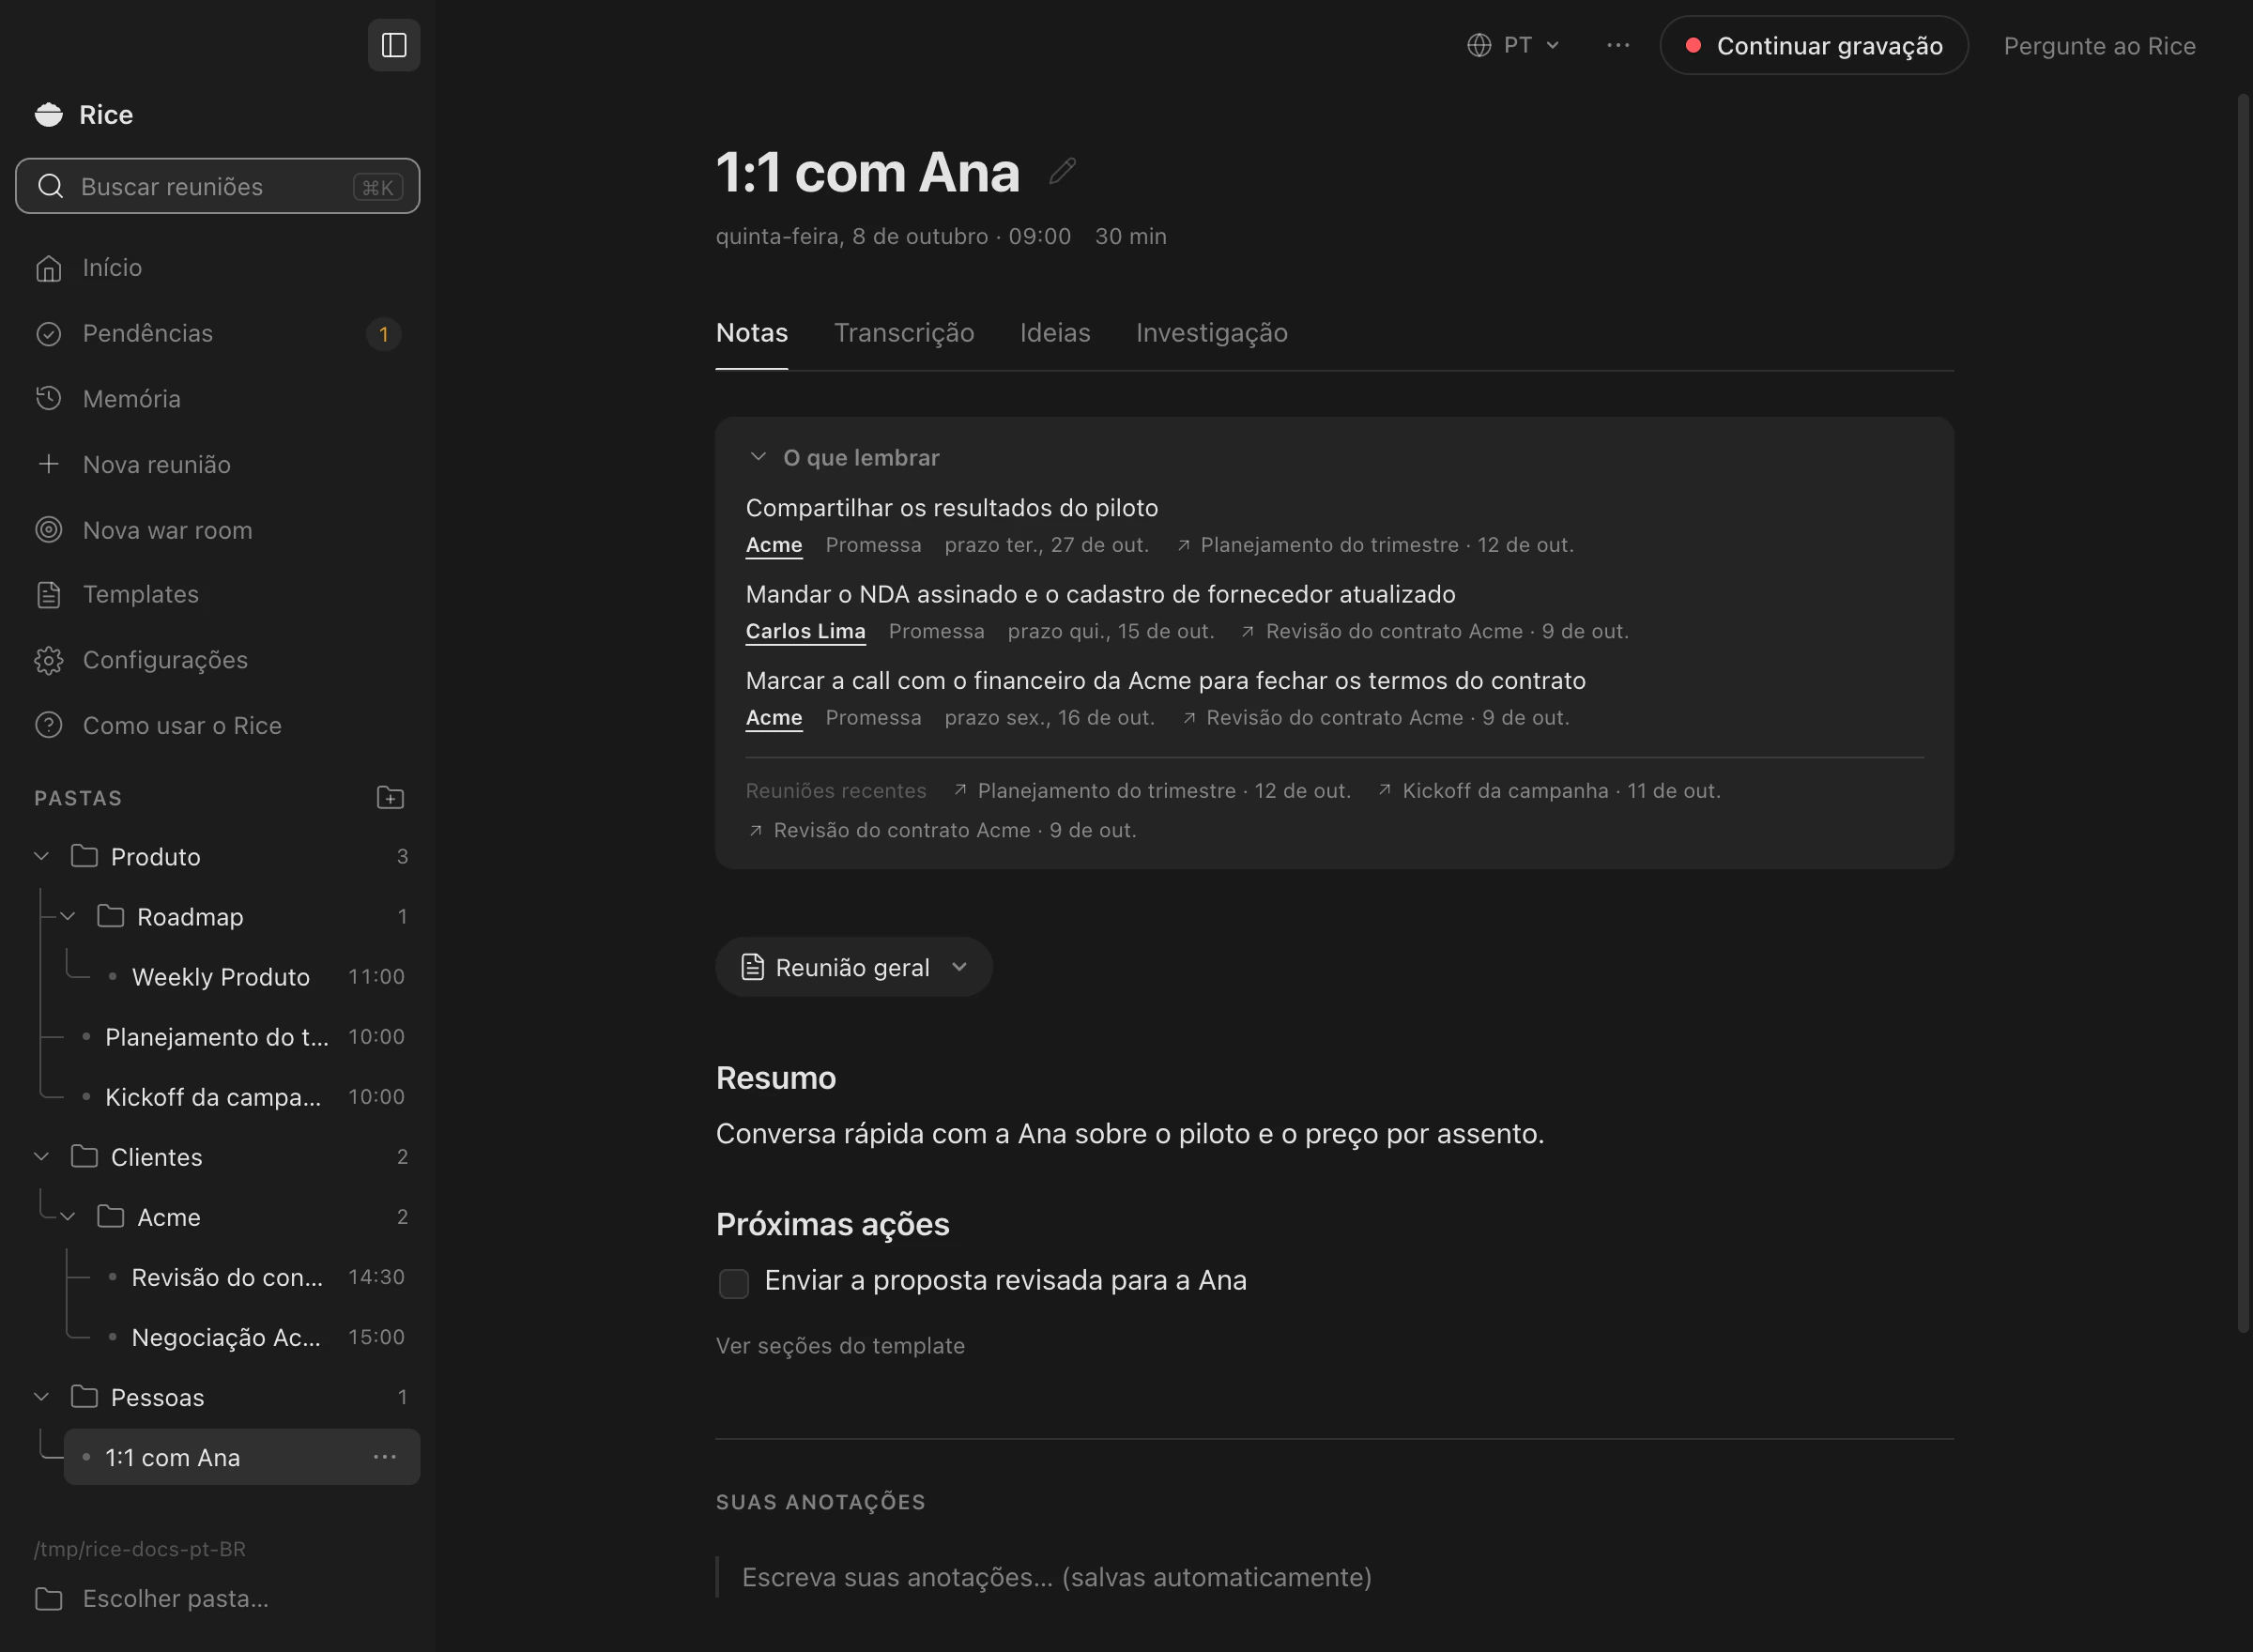
Task: Toggle the sidebar panel icon
Action: tap(394, 45)
